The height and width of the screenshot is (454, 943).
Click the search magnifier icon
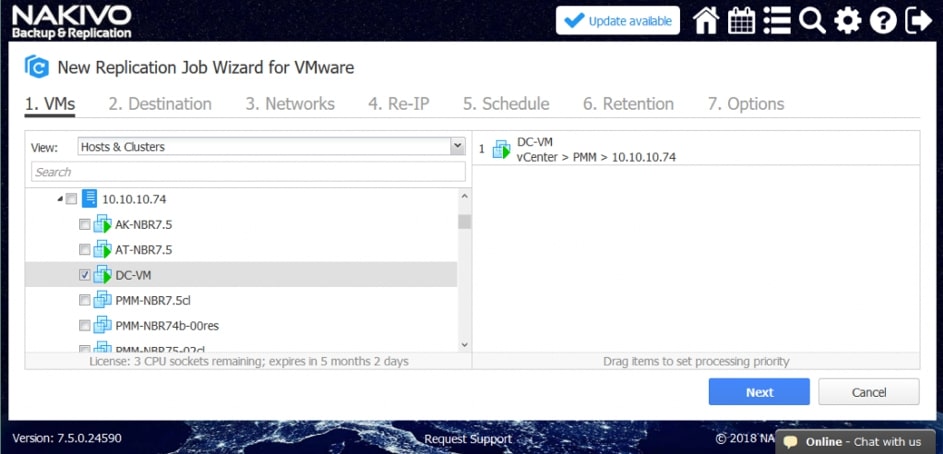812,21
